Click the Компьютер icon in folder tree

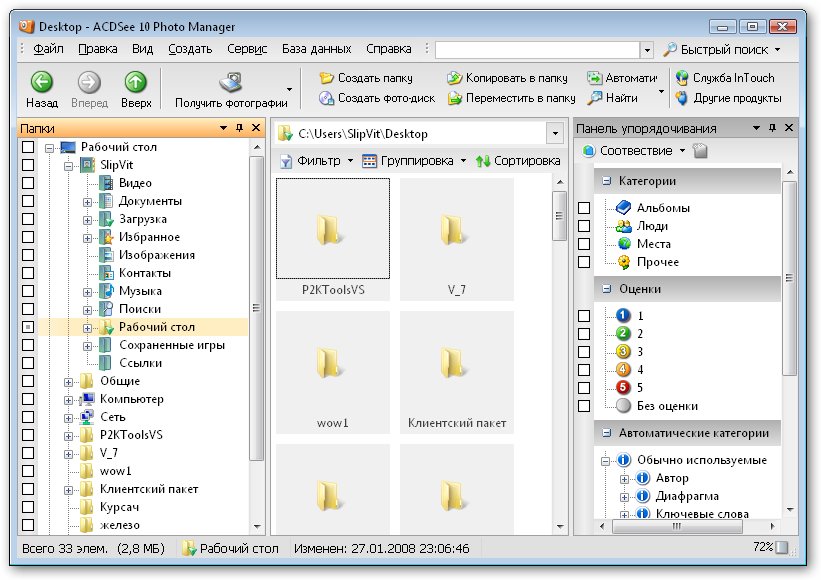point(87,399)
